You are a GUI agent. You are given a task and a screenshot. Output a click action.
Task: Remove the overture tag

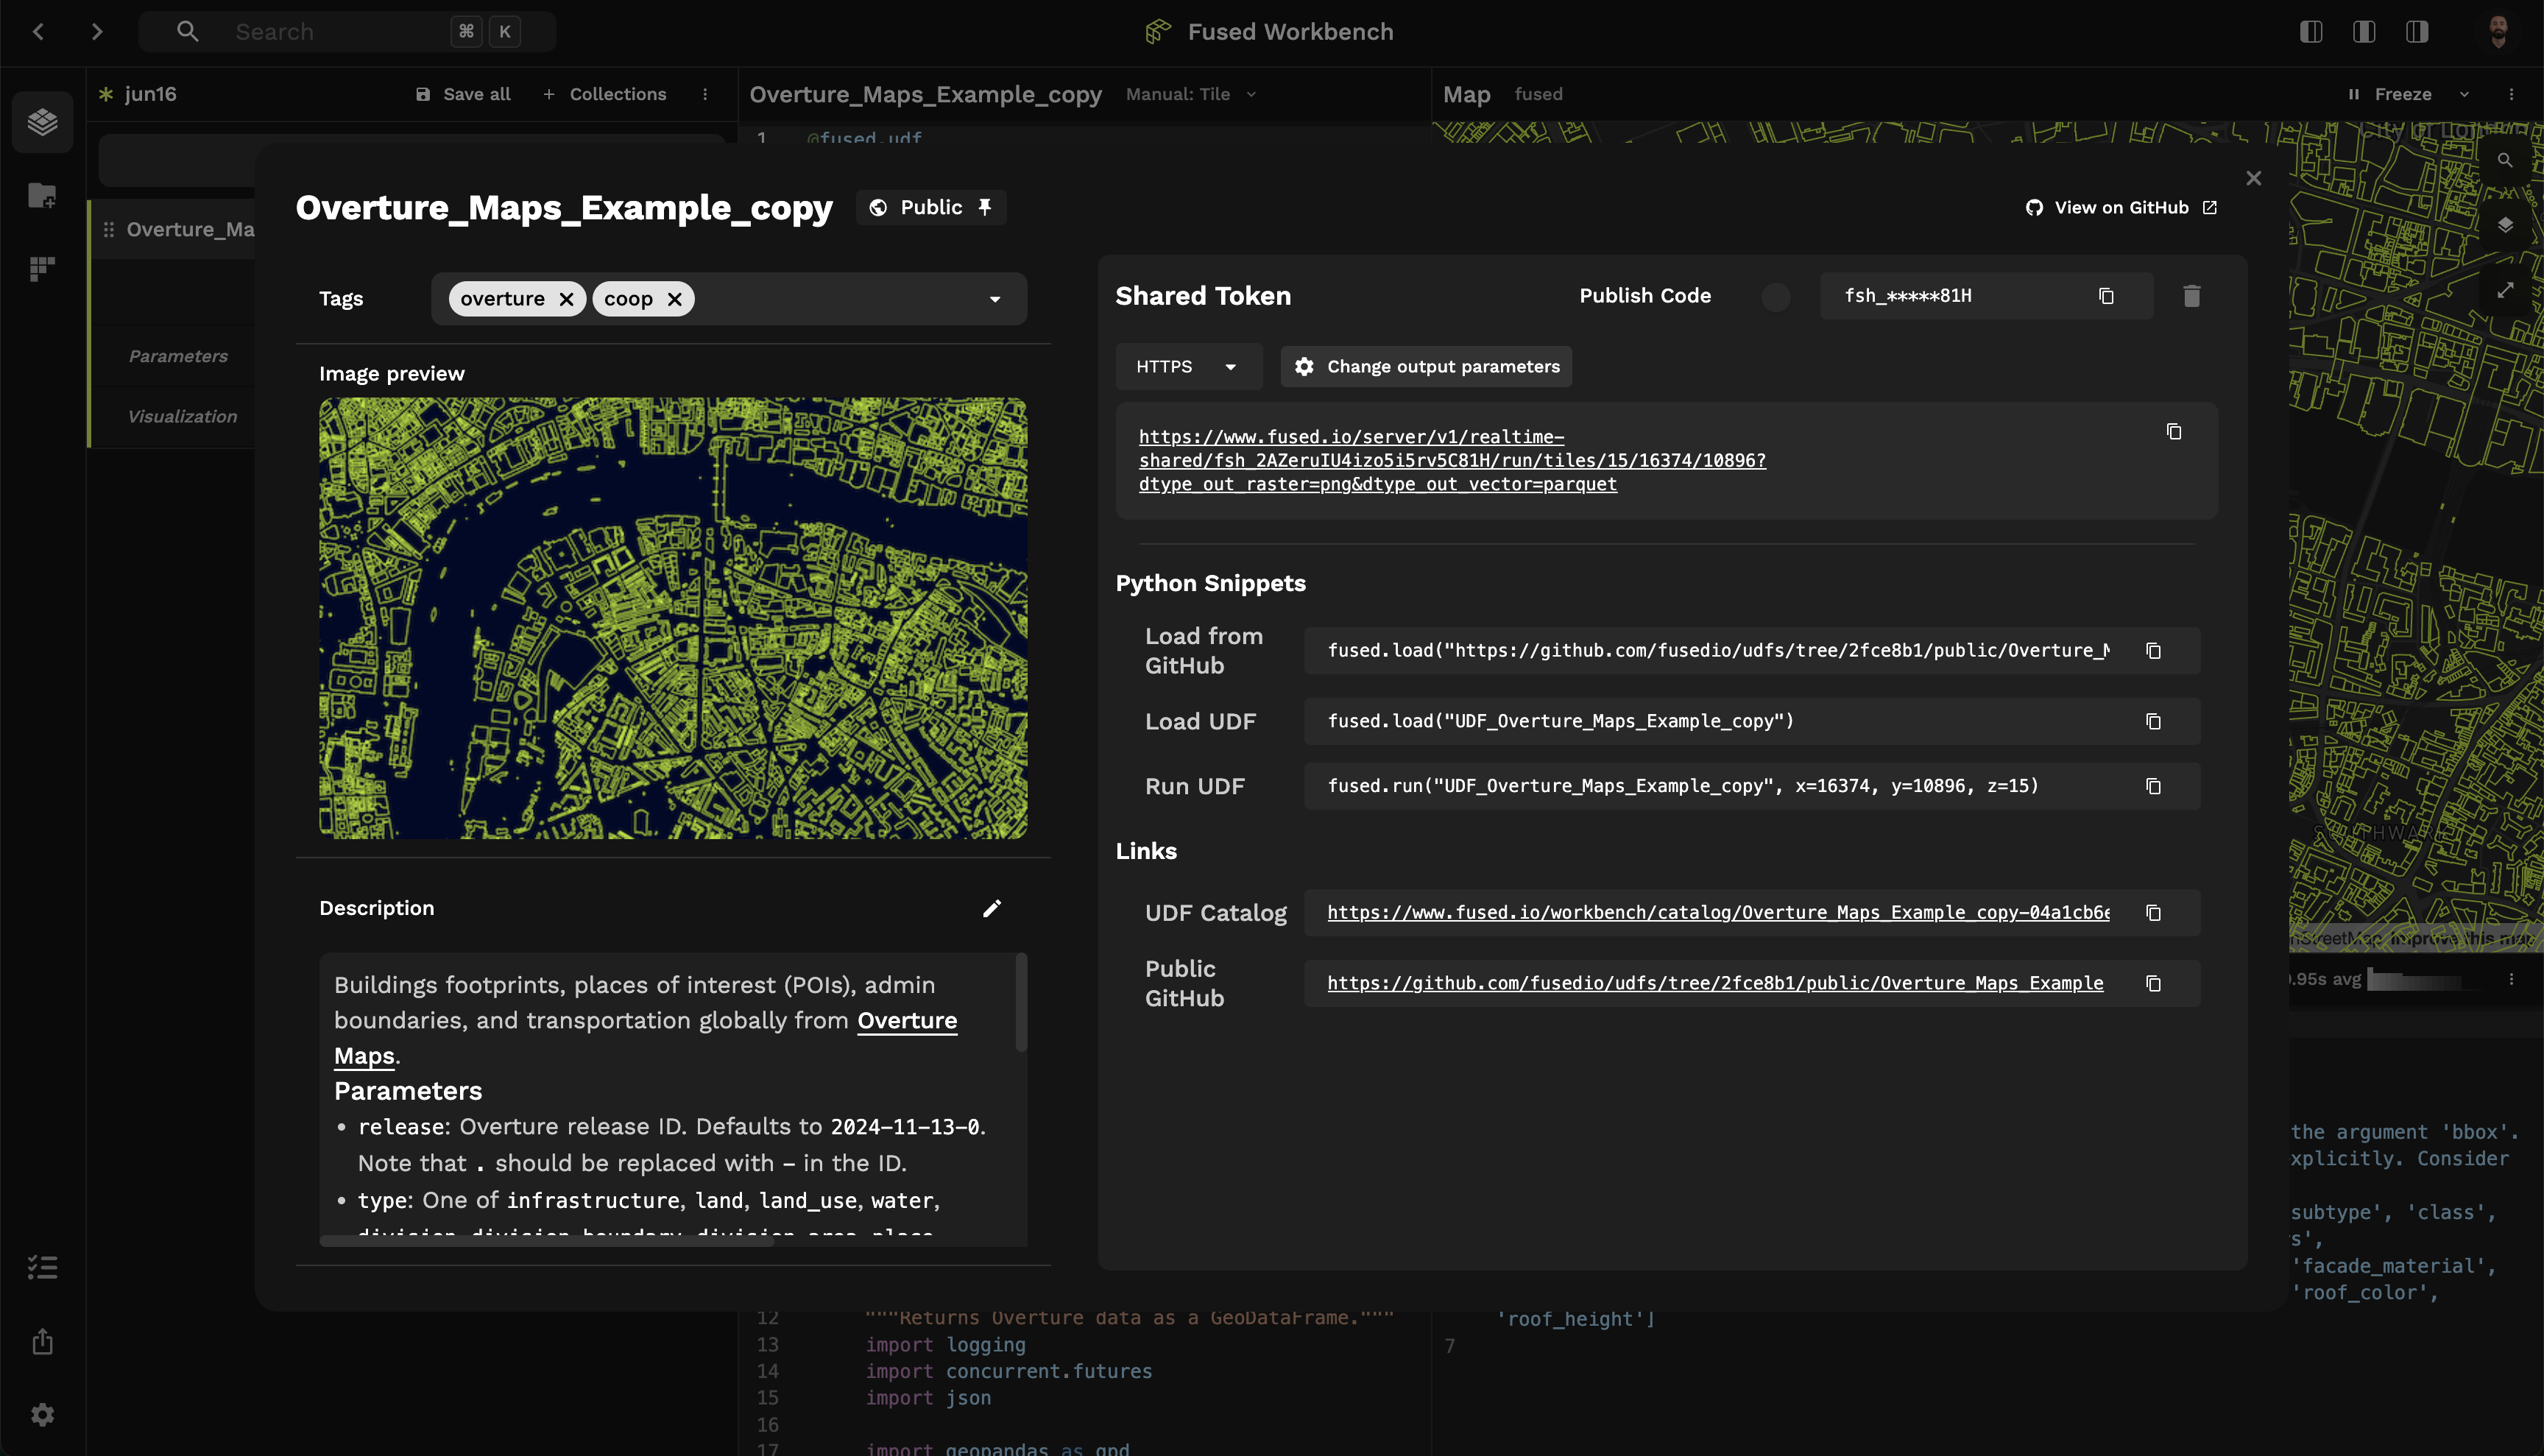[566, 299]
